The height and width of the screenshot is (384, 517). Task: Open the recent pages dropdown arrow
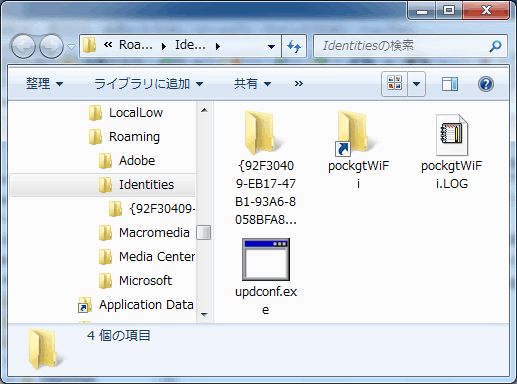[71, 47]
